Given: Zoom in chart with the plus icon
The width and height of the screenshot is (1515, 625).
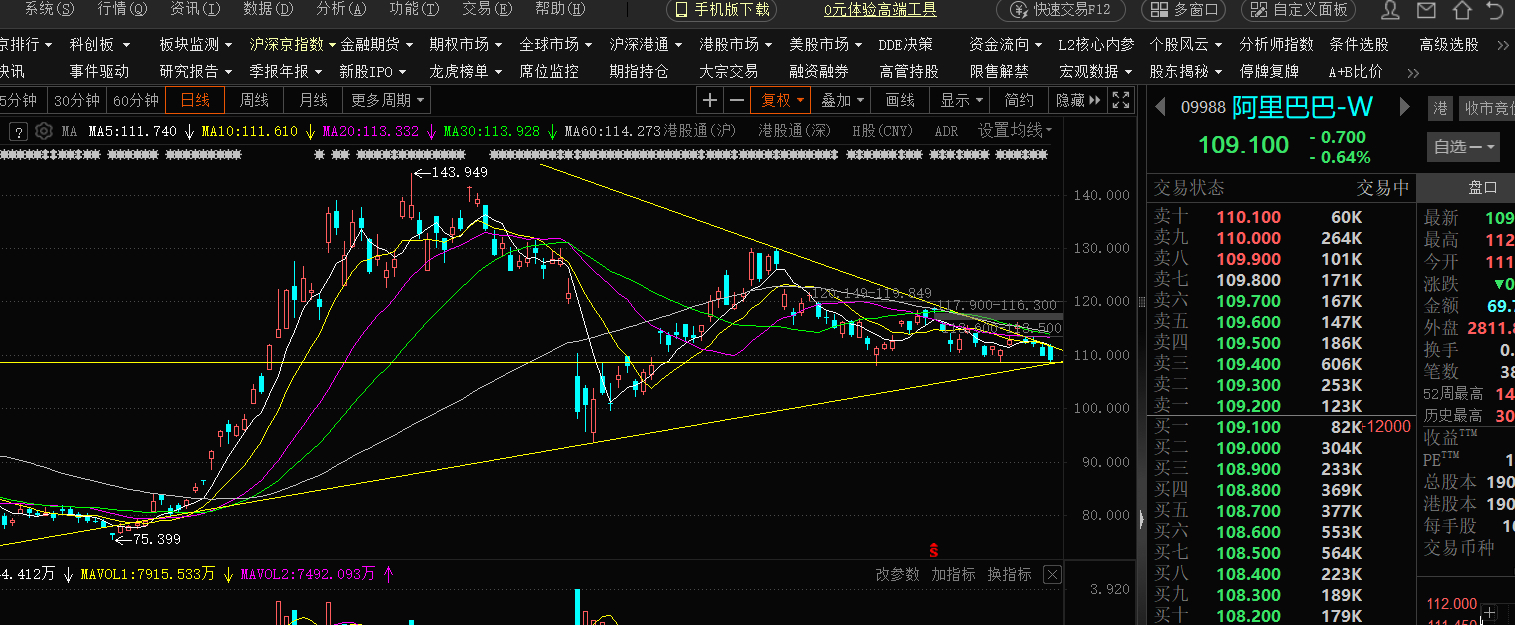Looking at the screenshot, I should pos(709,100).
